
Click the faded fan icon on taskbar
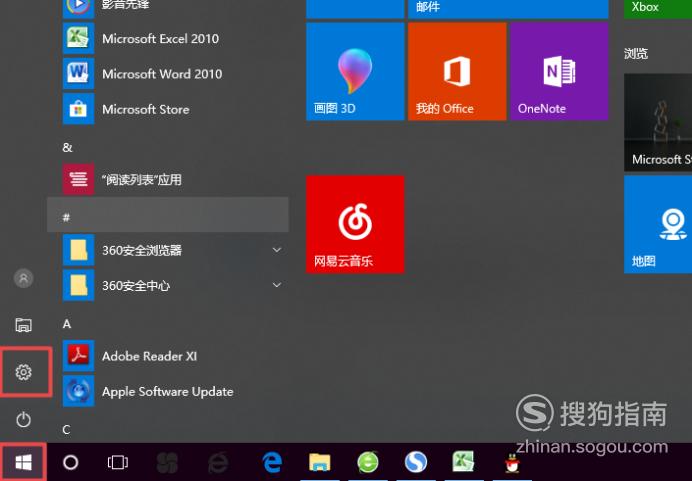point(168,462)
